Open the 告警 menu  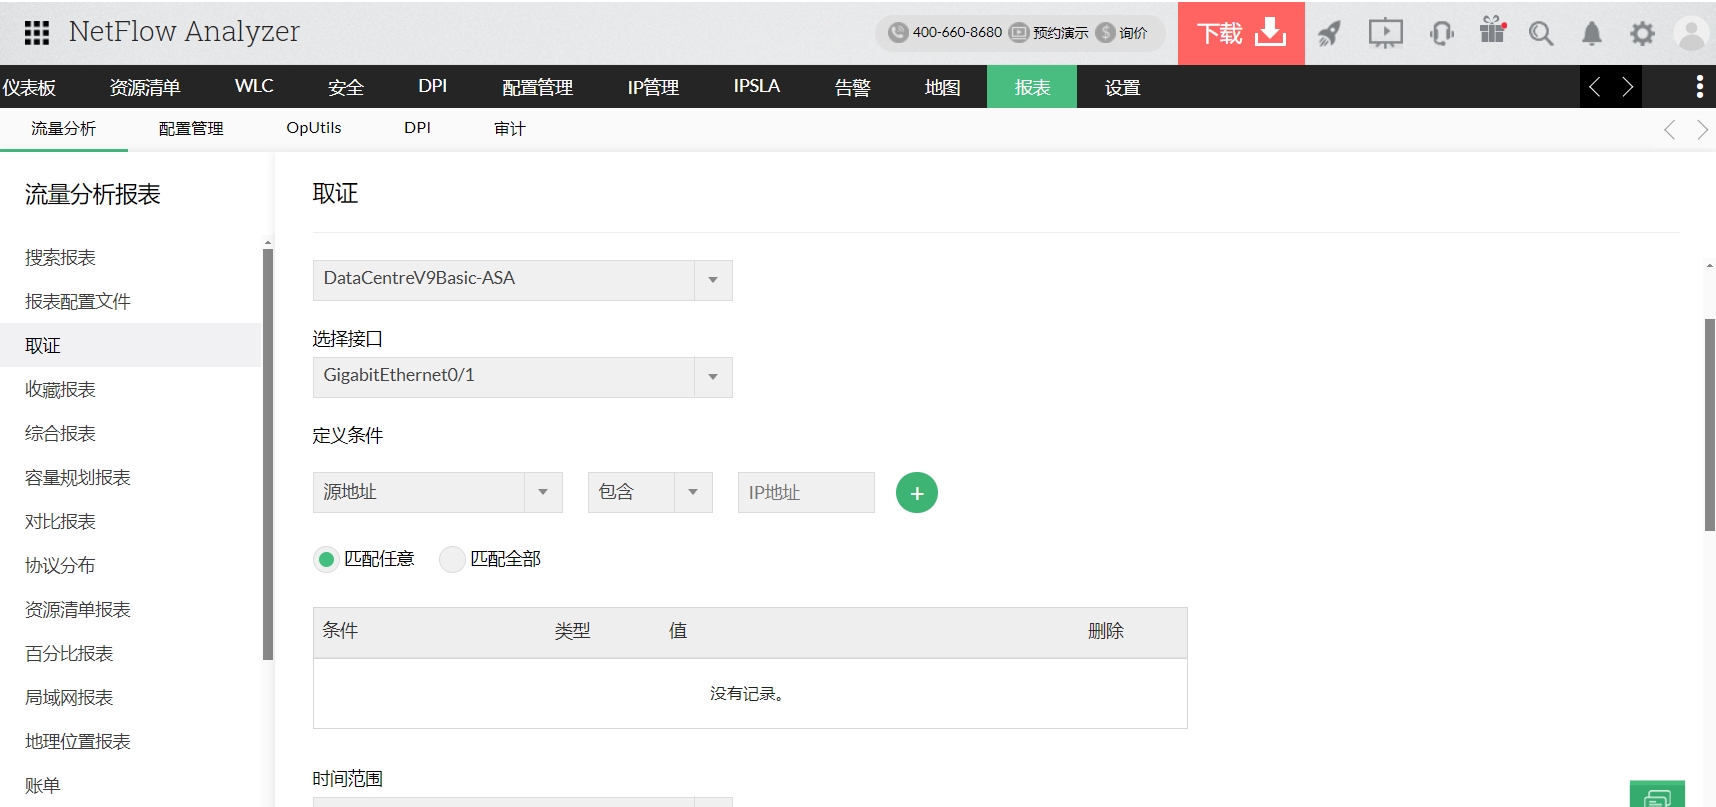(853, 87)
